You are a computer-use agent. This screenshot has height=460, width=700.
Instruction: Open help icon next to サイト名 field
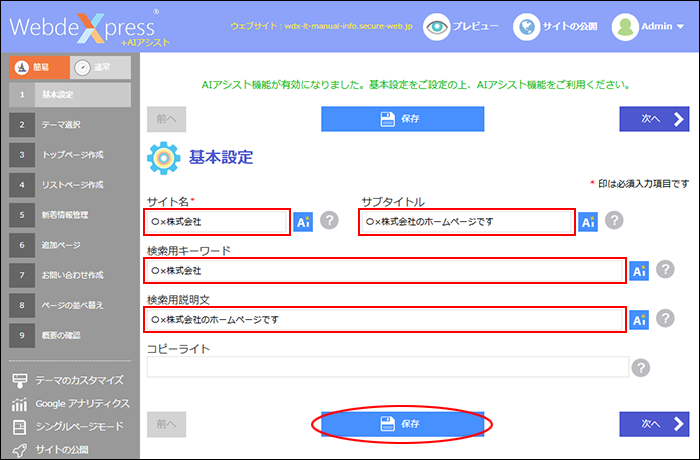click(x=330, y=222)
